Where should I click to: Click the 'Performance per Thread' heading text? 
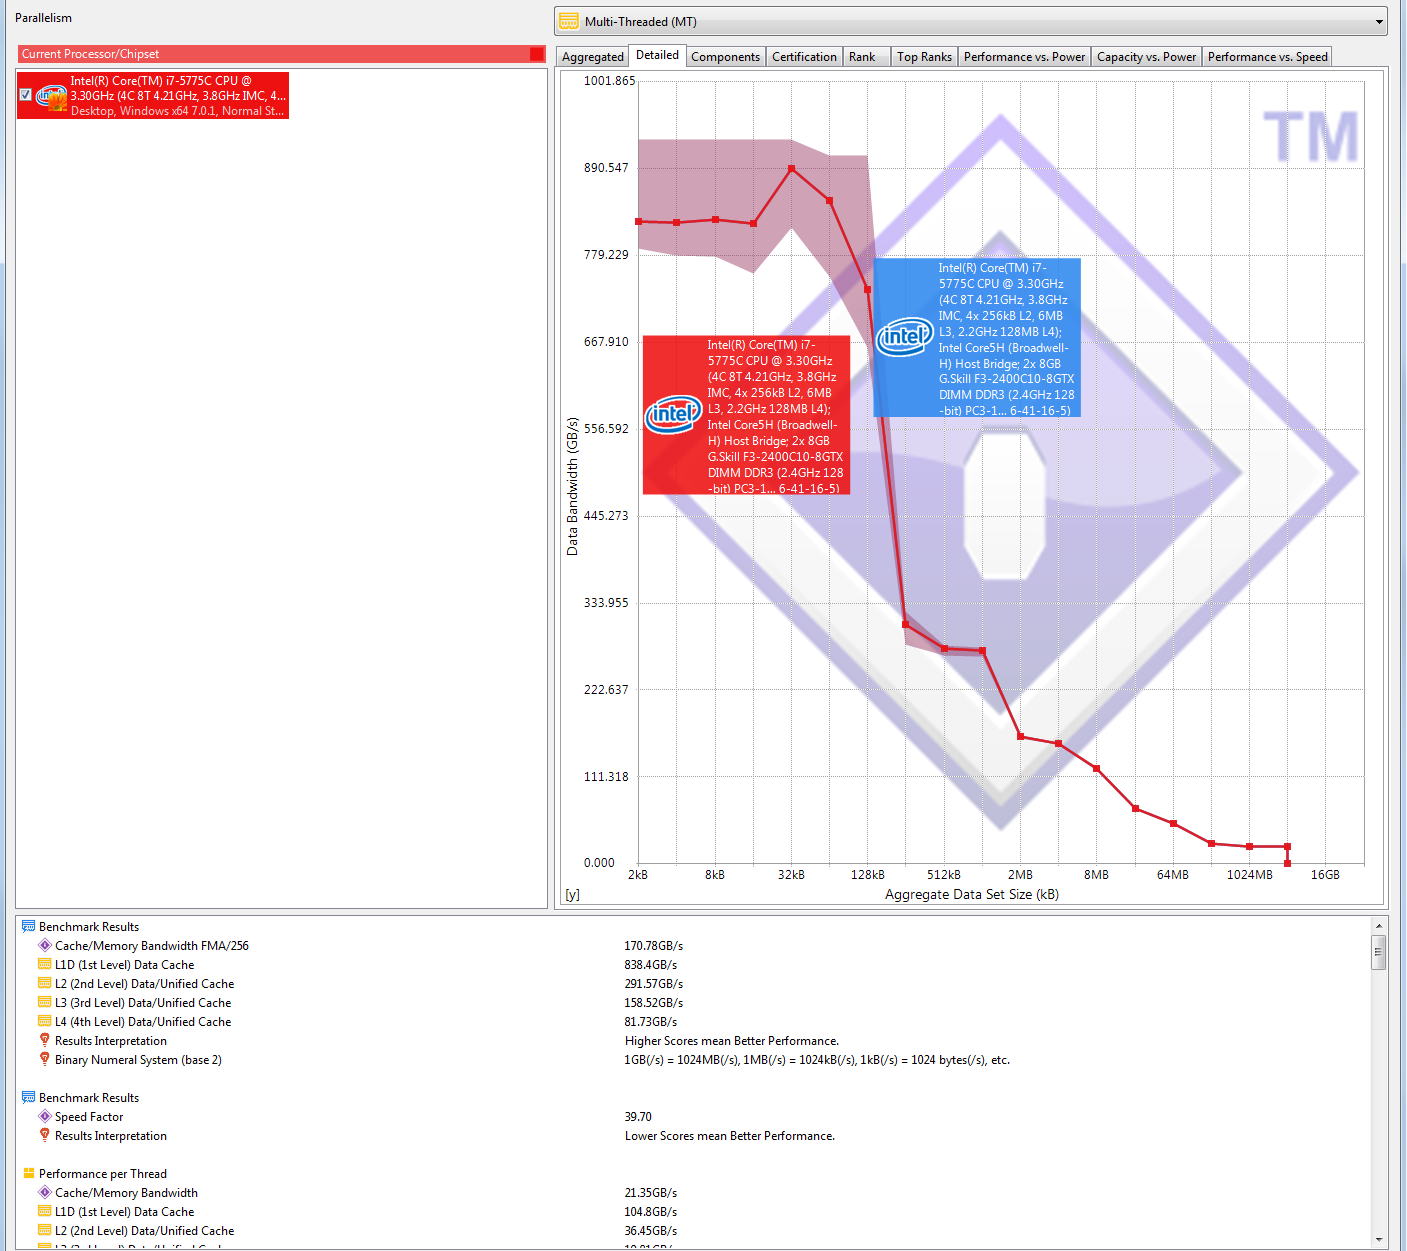tap(103, 1174)
